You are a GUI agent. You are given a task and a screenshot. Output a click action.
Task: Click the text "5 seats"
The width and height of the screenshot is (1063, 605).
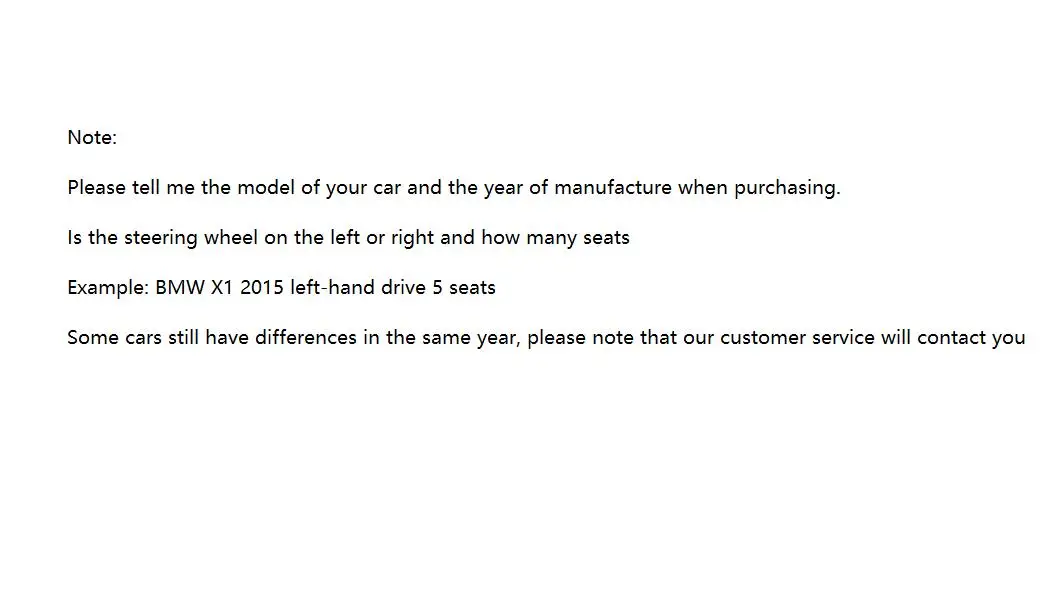tap(463, 288)
